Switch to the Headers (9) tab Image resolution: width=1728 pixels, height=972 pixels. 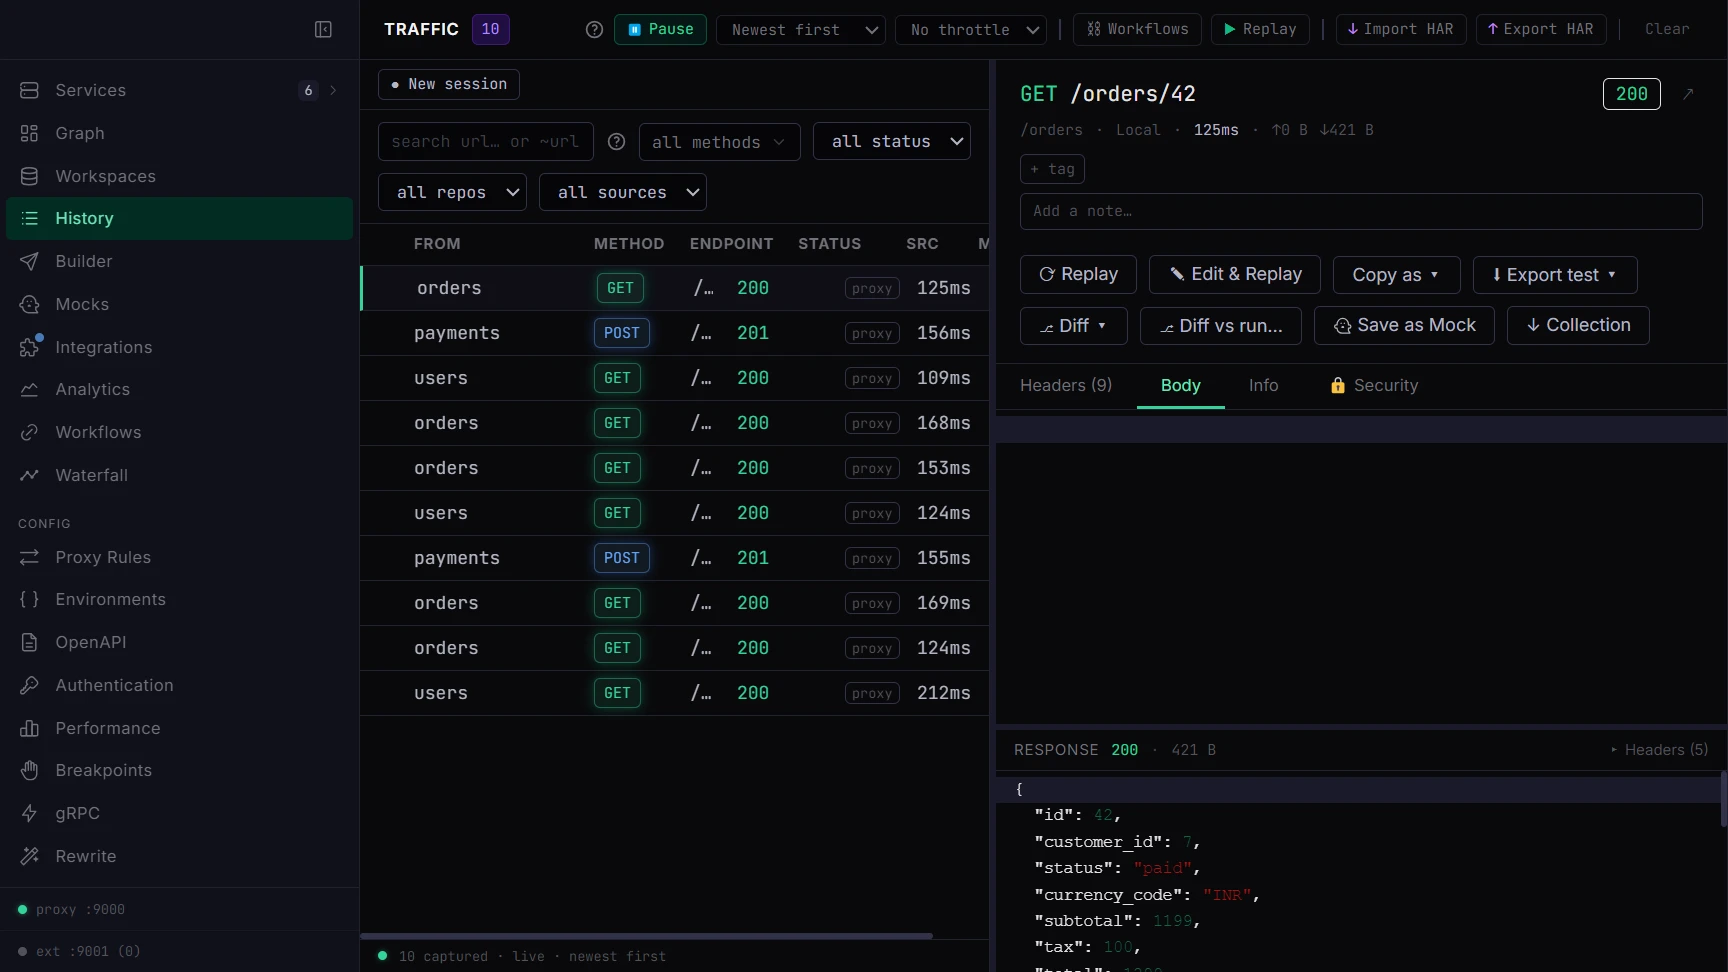click(x=1066, y=385)
